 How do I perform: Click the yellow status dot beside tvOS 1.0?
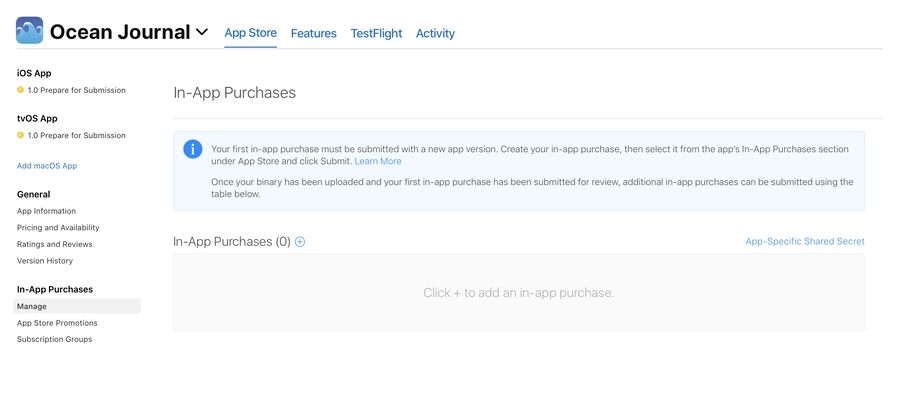pos(21,135)
